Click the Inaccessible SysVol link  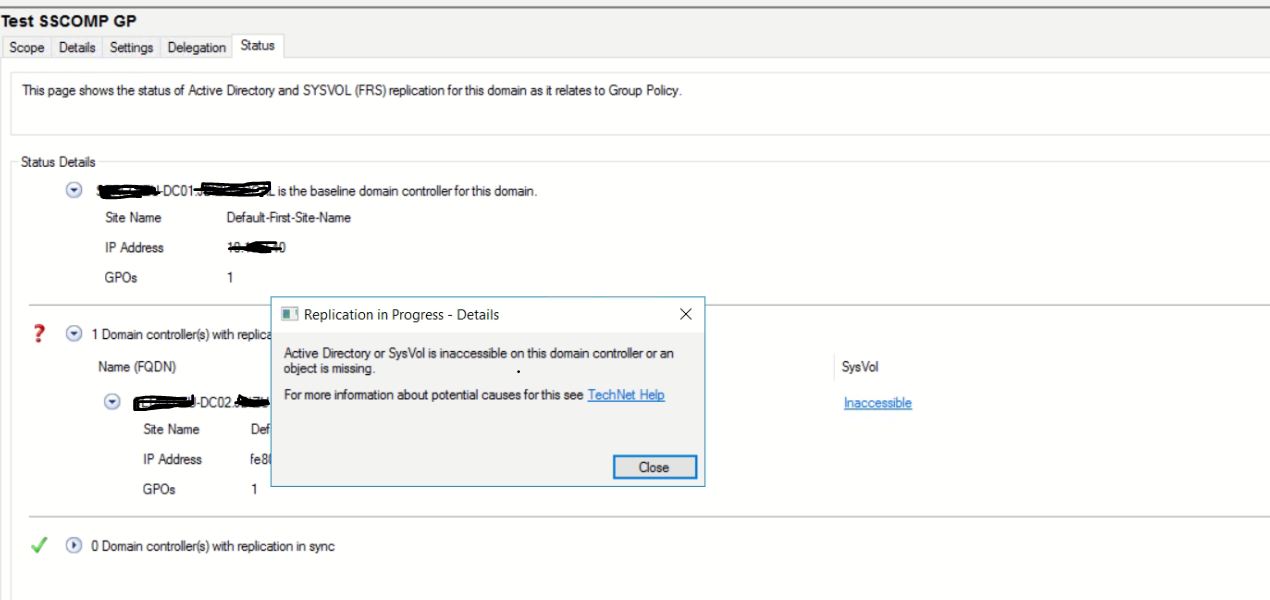(x=877, y=403)
